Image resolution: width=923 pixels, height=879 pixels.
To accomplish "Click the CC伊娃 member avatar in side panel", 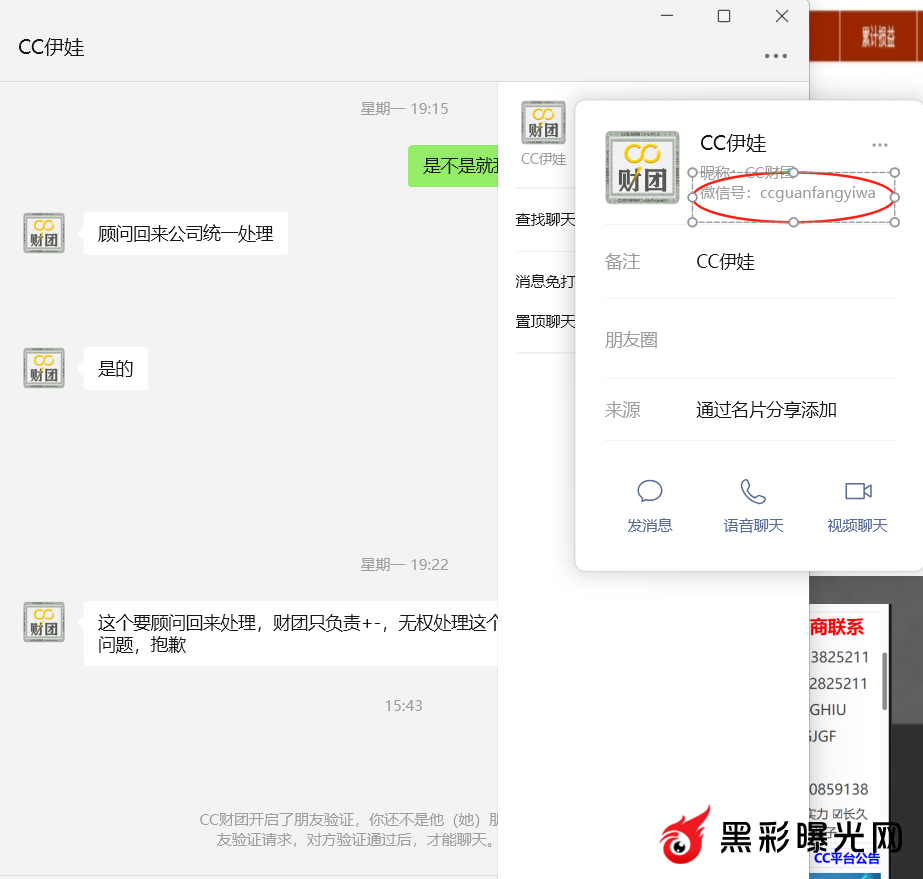I will pos(543,122).
